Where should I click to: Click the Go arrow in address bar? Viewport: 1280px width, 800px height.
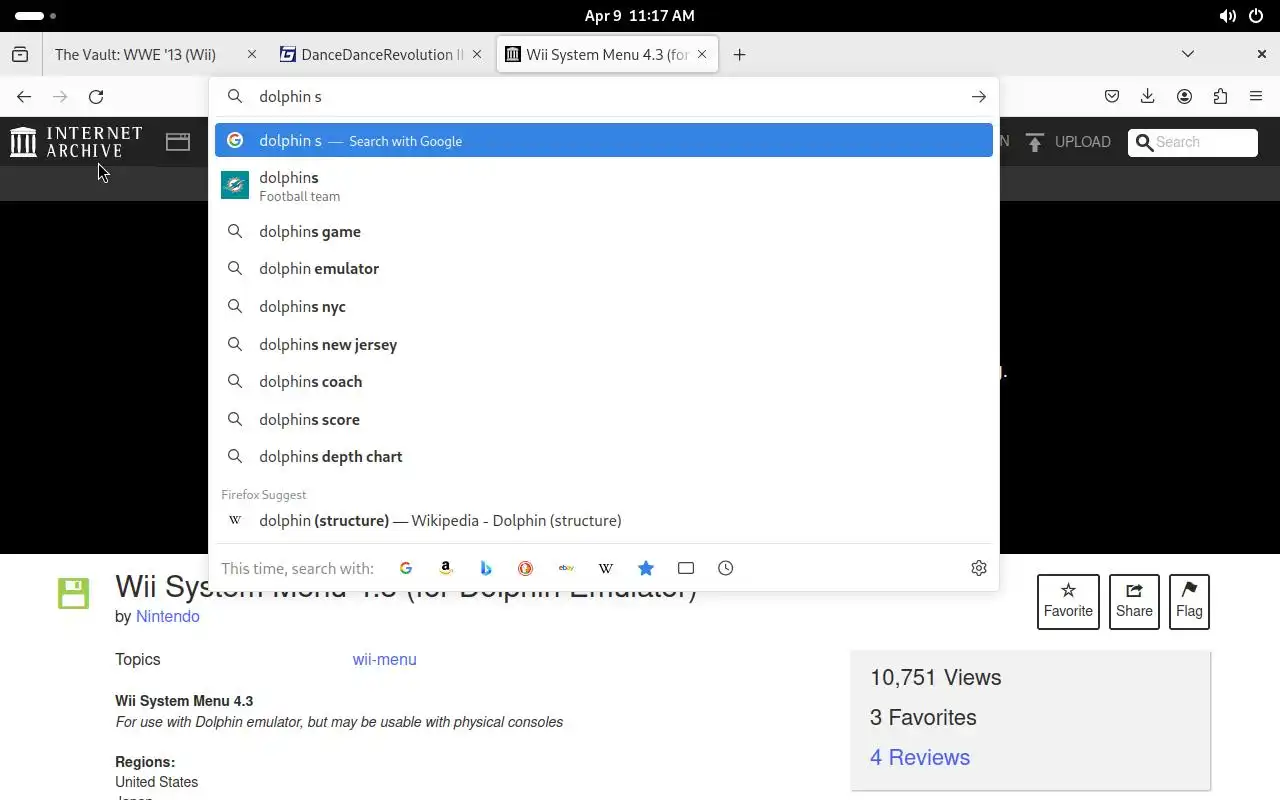(x=978, y=97)
